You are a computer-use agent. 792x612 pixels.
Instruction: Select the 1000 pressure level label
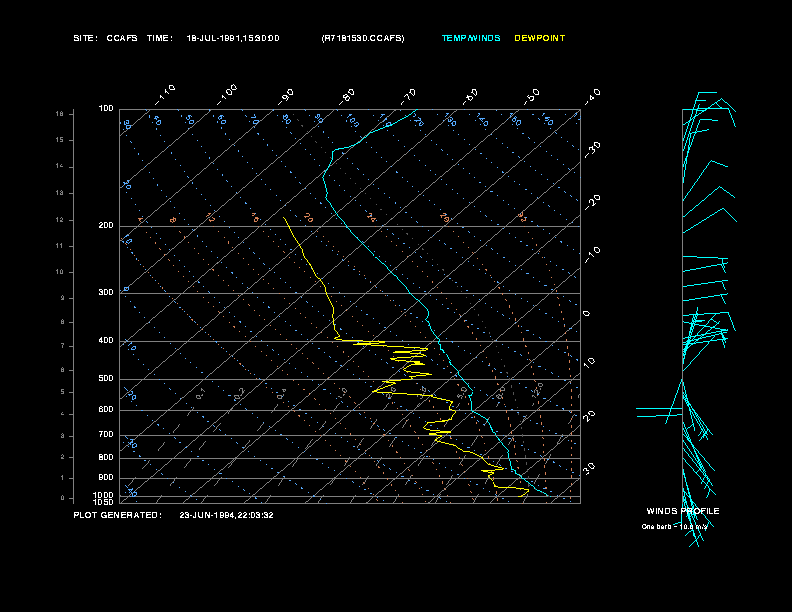104,495
